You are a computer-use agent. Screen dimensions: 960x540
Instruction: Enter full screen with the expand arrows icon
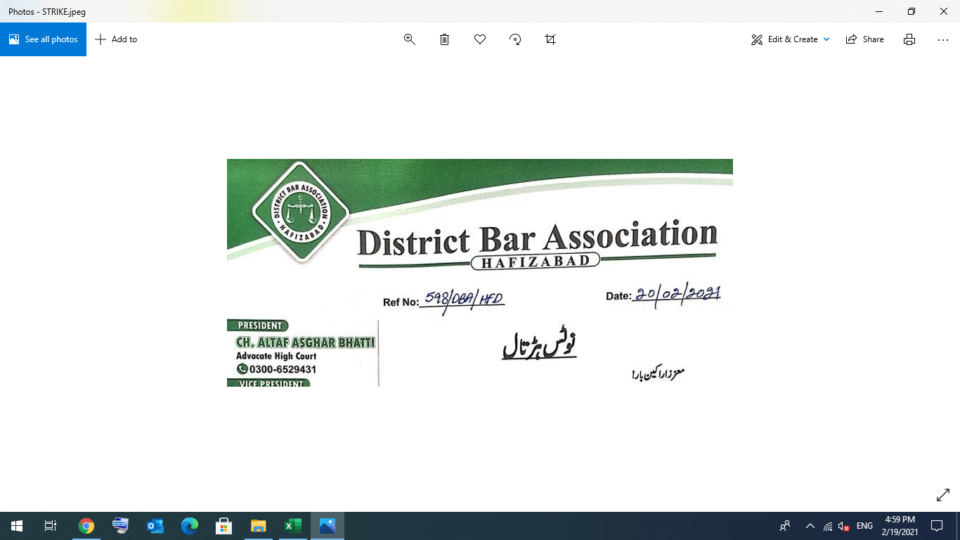tap(943, 495)
